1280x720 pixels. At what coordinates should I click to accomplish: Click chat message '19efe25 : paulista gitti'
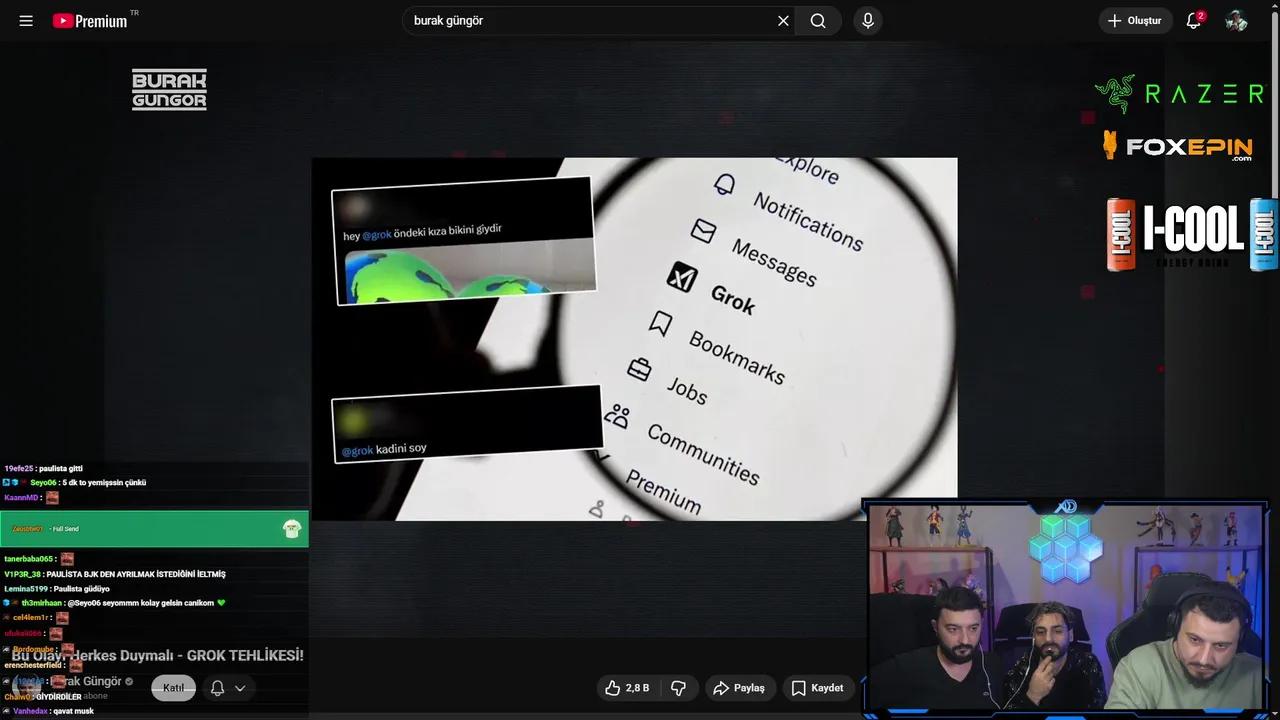43,468
